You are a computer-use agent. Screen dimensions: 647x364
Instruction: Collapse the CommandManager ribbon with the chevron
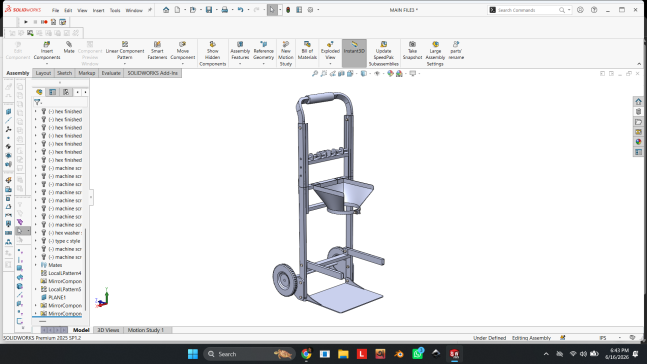[639, 64]
